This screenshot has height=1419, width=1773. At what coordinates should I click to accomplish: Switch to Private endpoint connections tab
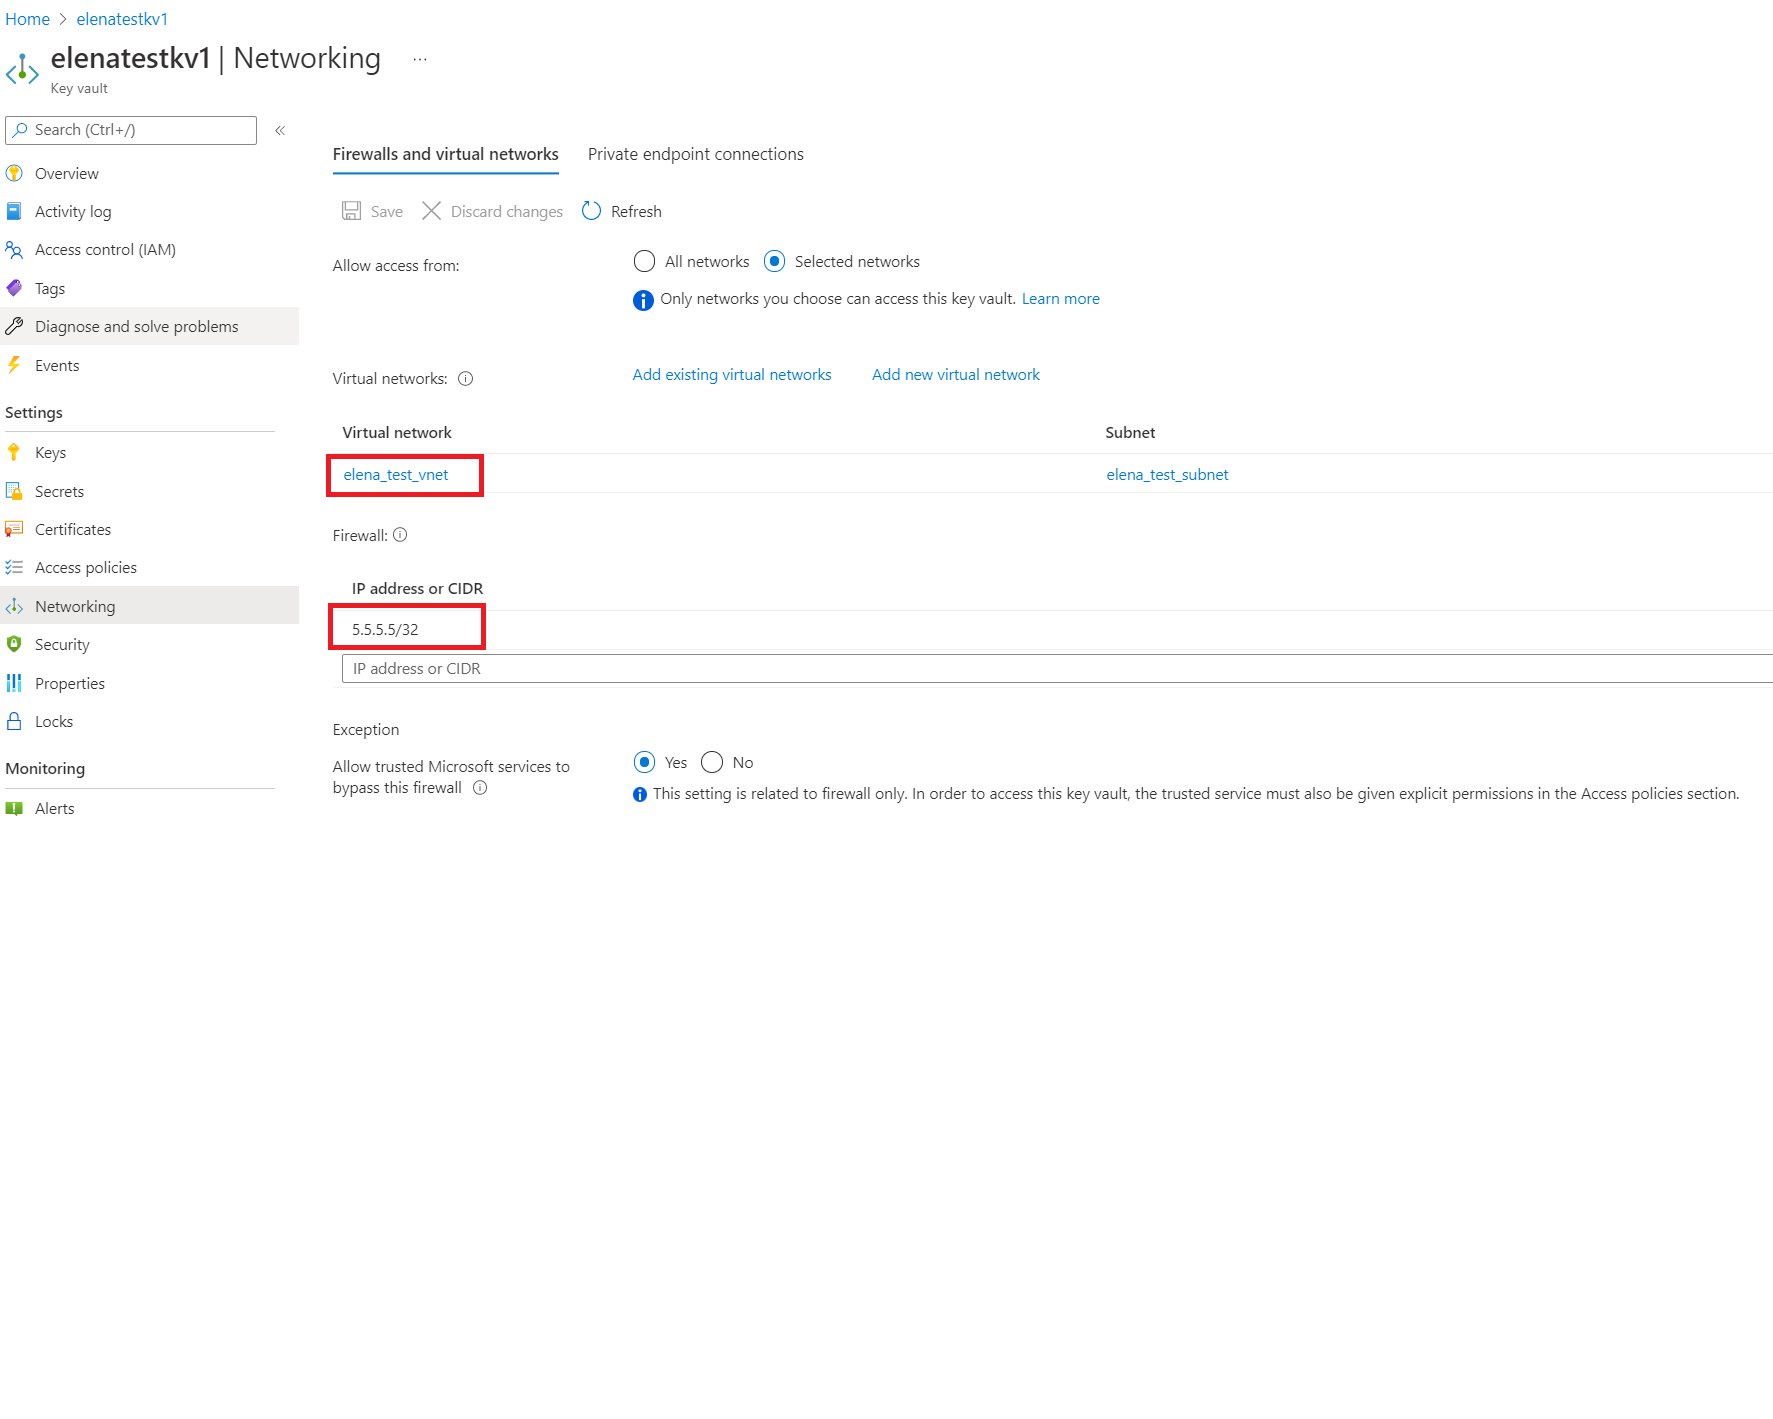pos(696,154)
